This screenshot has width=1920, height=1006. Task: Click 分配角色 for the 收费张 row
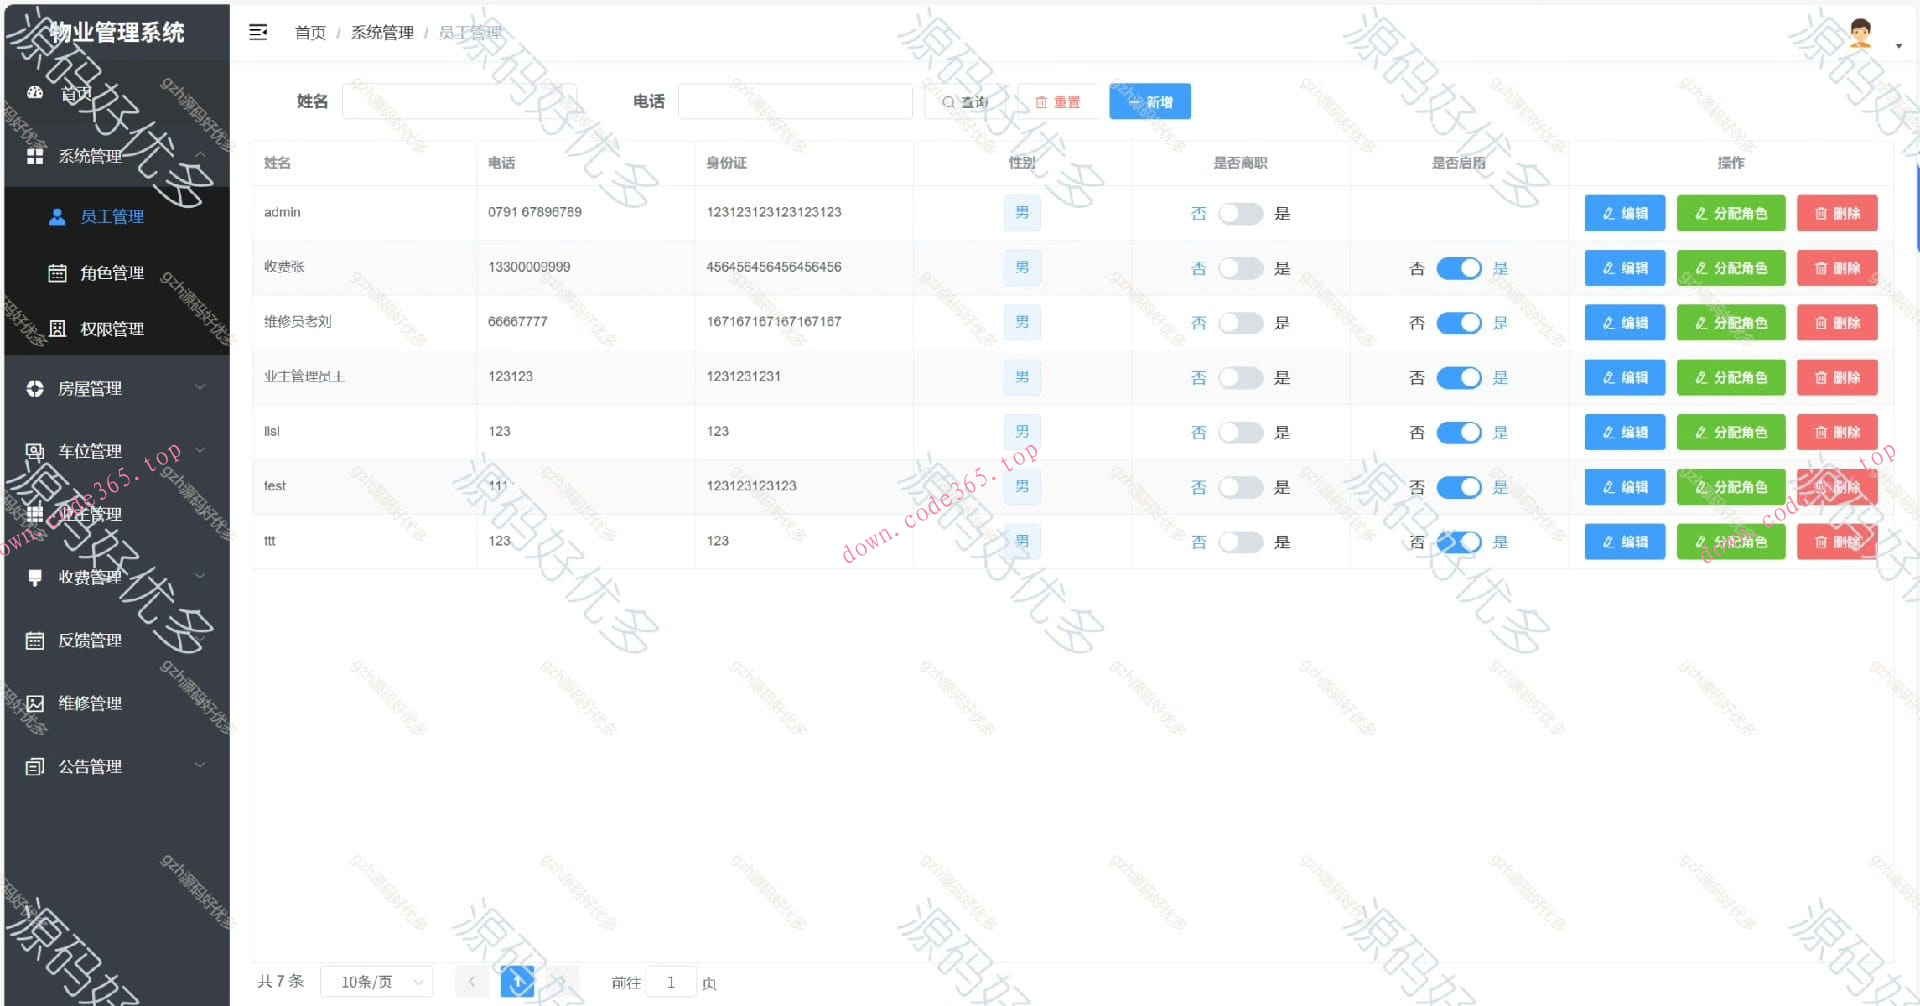pos(1731,268)
